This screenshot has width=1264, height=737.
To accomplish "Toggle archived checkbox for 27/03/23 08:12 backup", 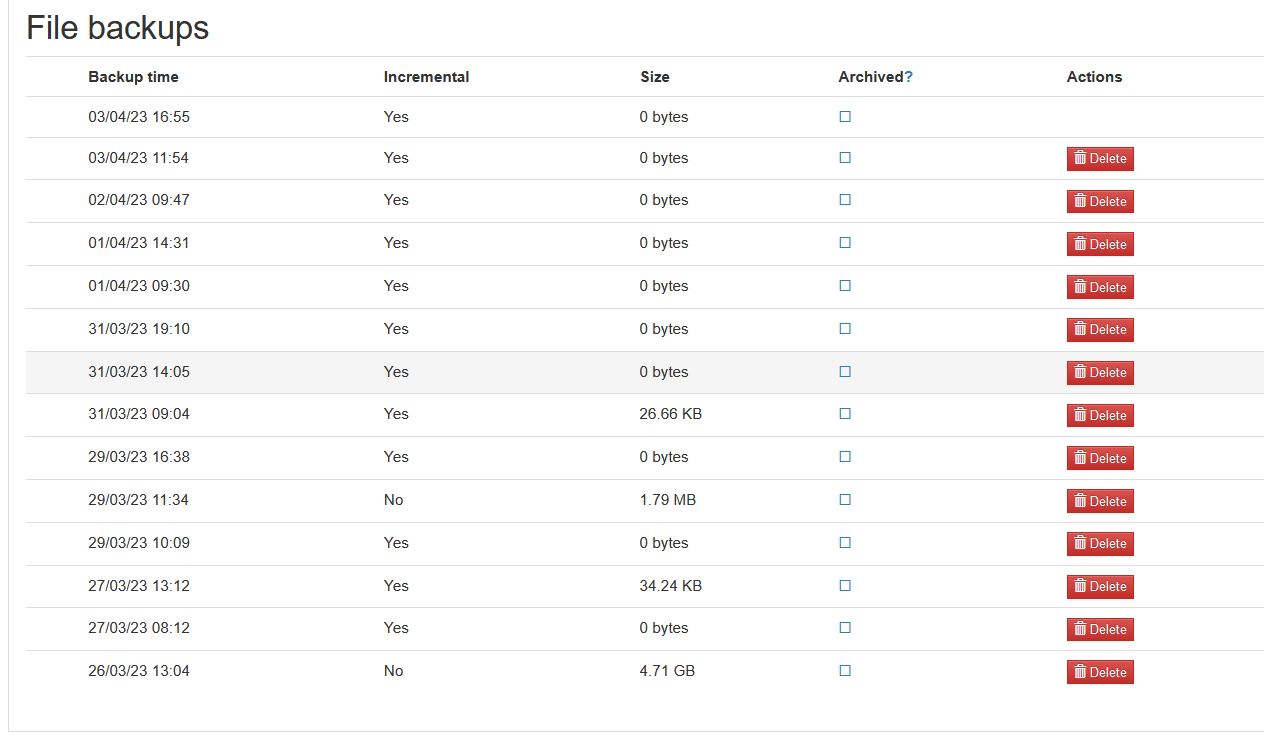I will [x=845, y=627].
